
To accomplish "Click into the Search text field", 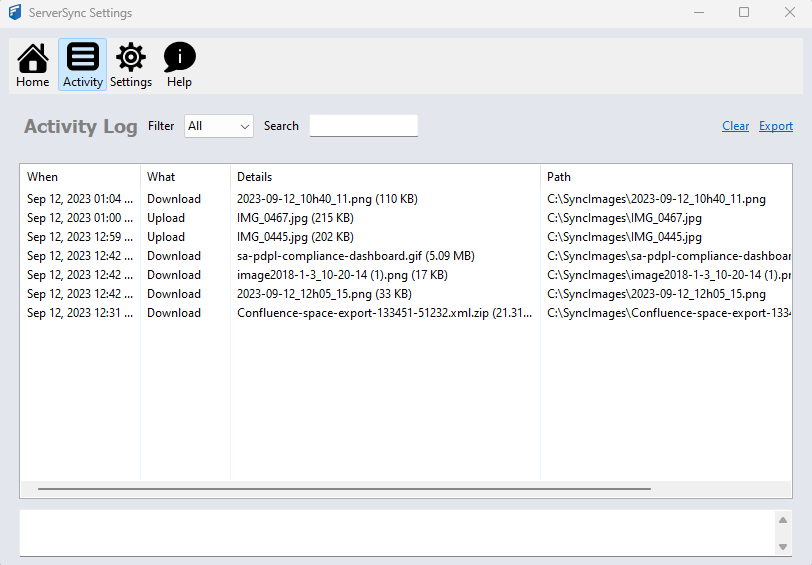I will click(x=363, y=126).
